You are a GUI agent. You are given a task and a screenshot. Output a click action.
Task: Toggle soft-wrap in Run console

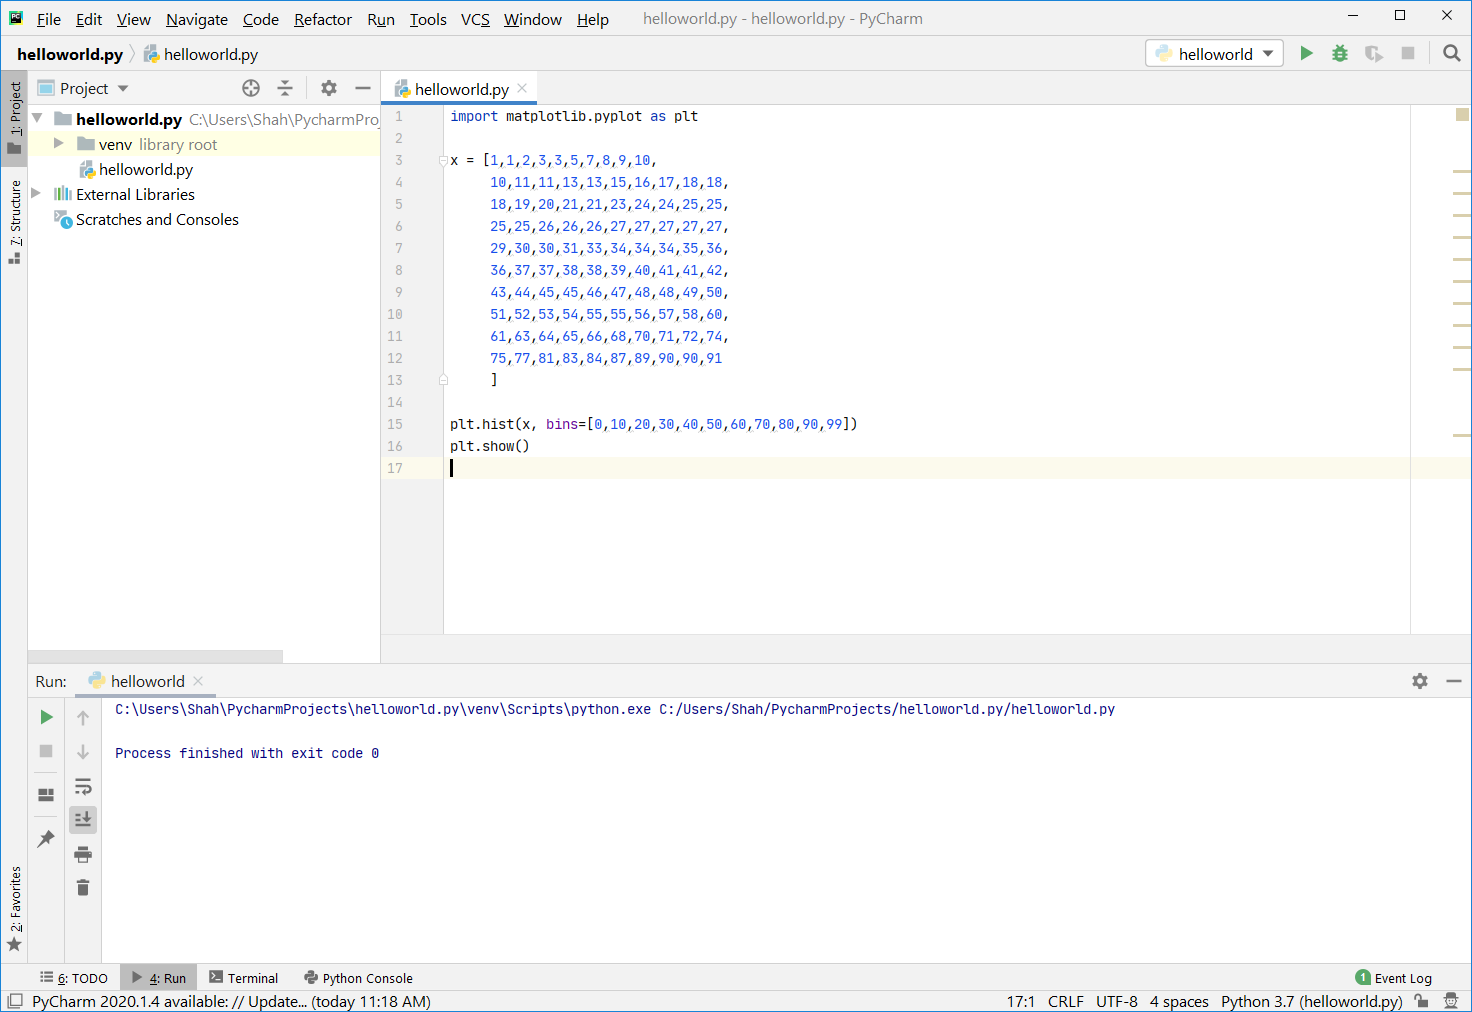click(x=83, y=786)
